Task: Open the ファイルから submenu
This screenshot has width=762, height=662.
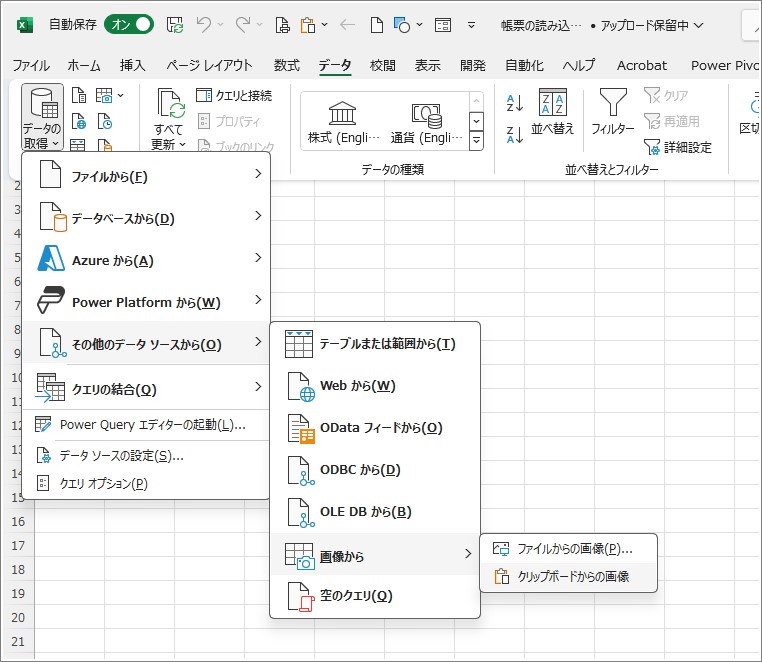Action: click(146, 175)
